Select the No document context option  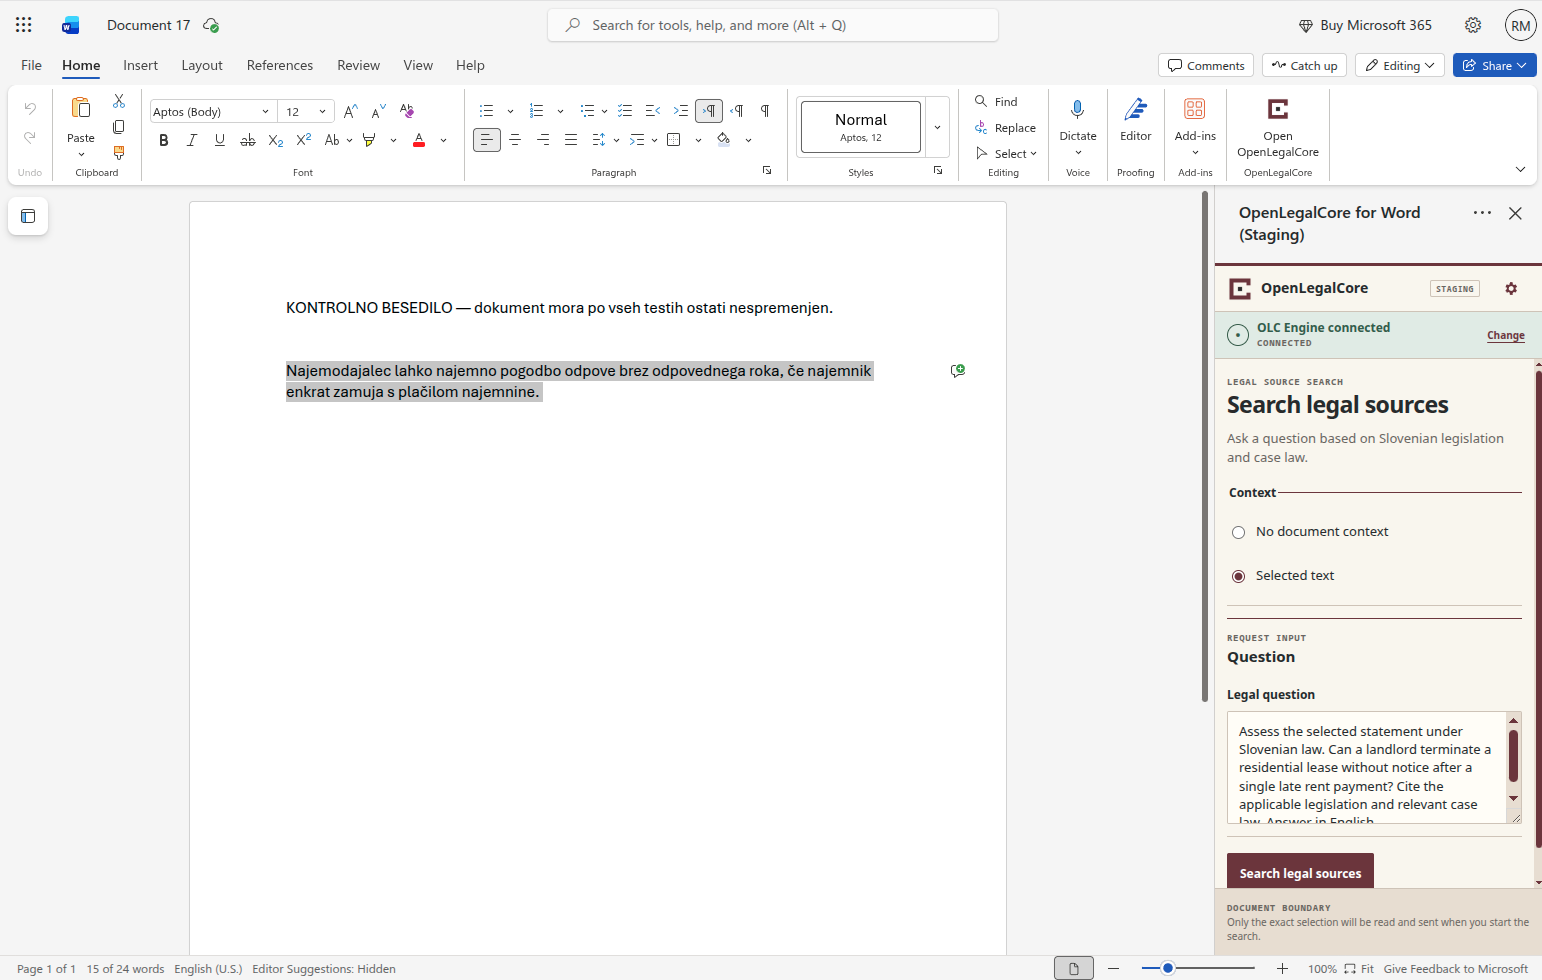pyautogui.click(x=1239, y=532)
